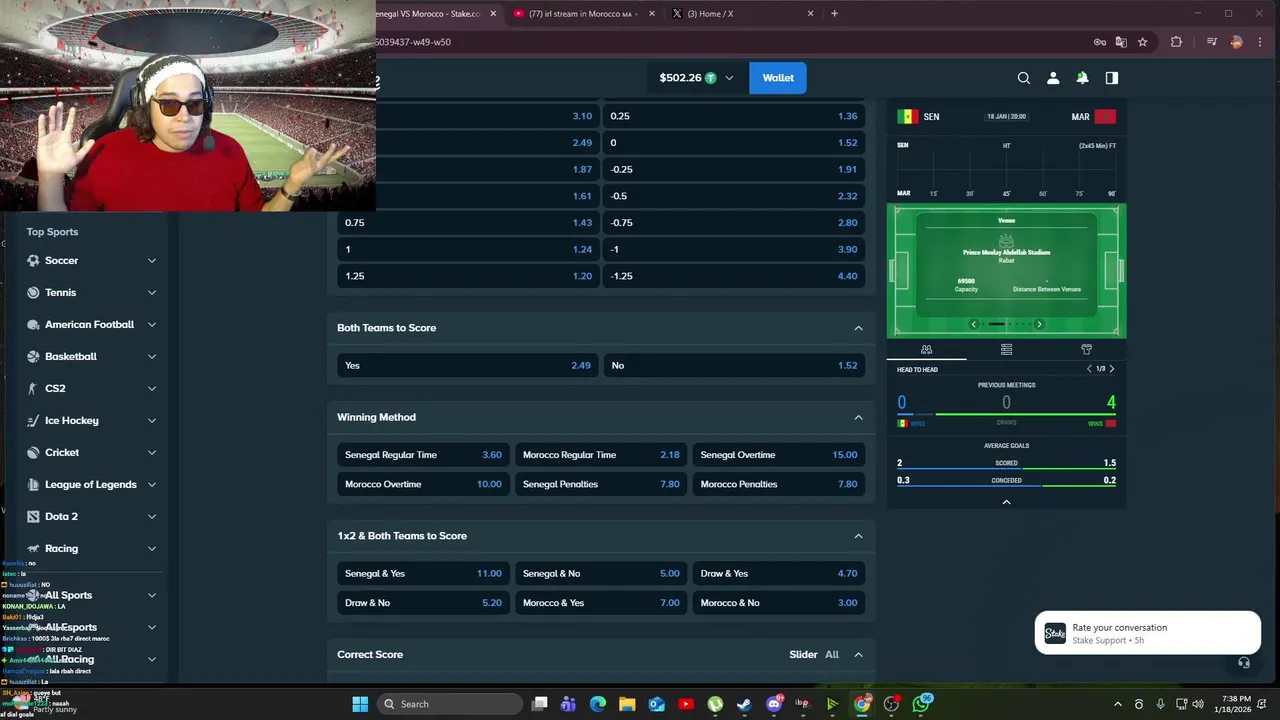
Task: Show hidden system tray icons
Action: pyautogui.click(x=1117, y=704)
